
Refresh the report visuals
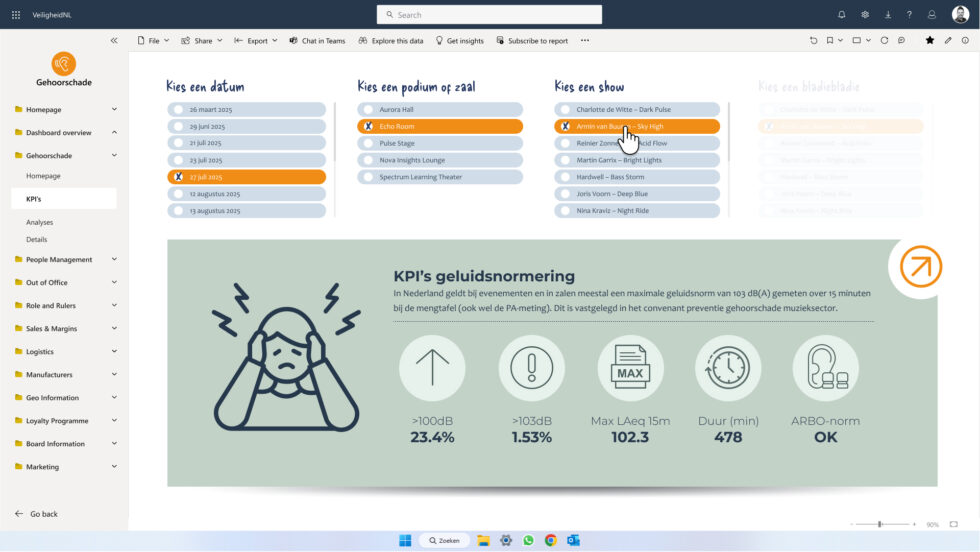click(x=884, y=41)
